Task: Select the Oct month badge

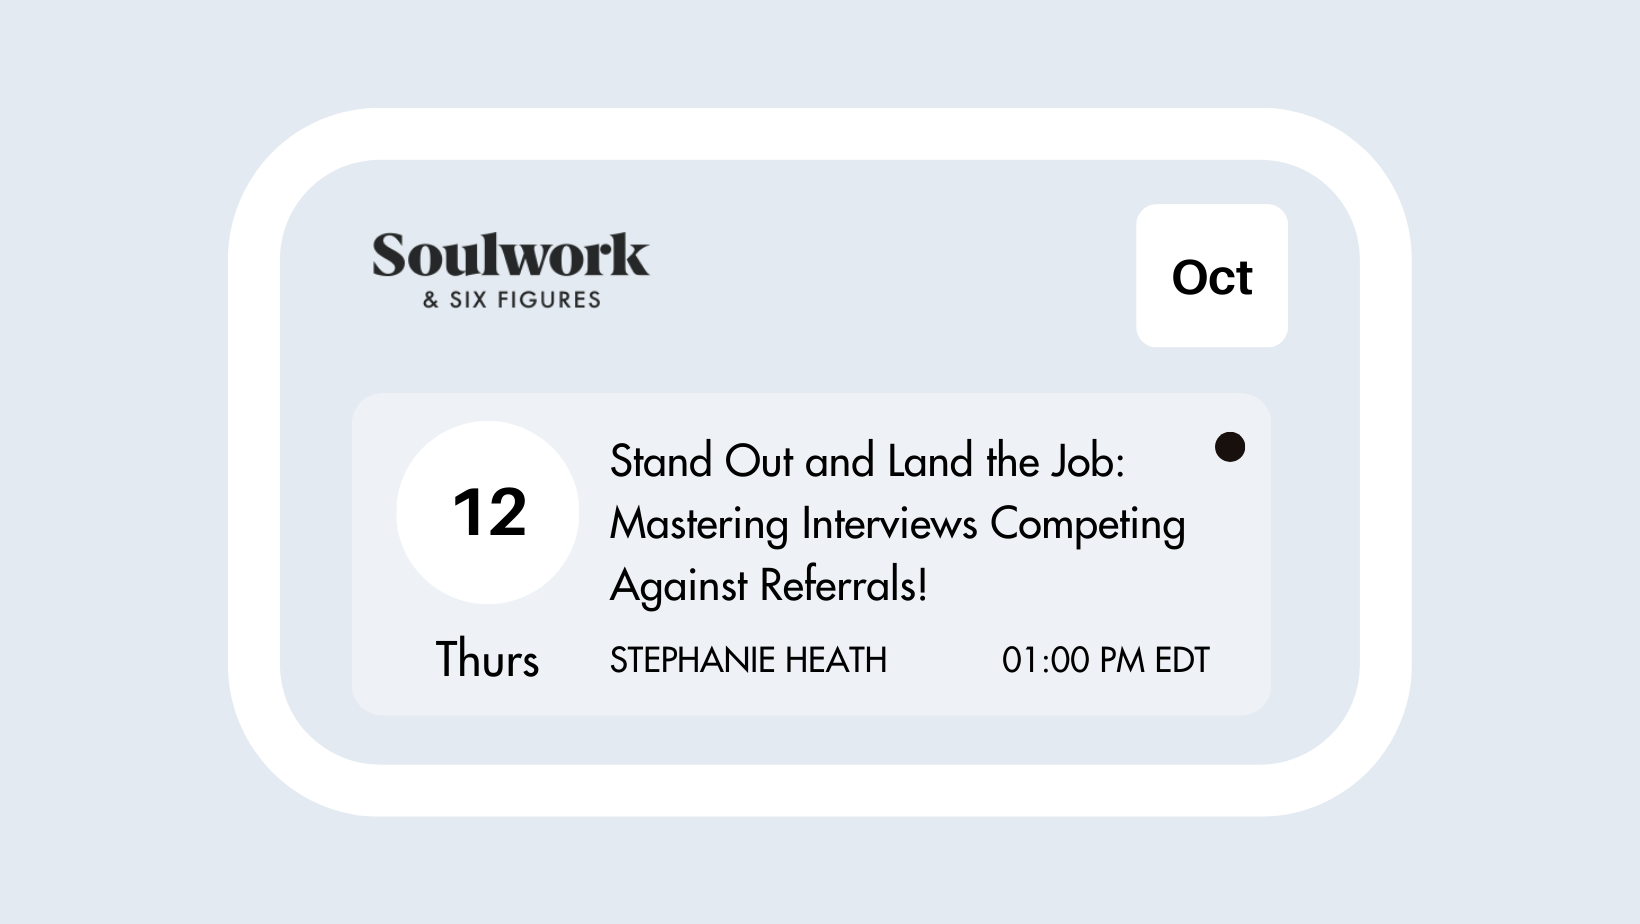Action: 1211,276
